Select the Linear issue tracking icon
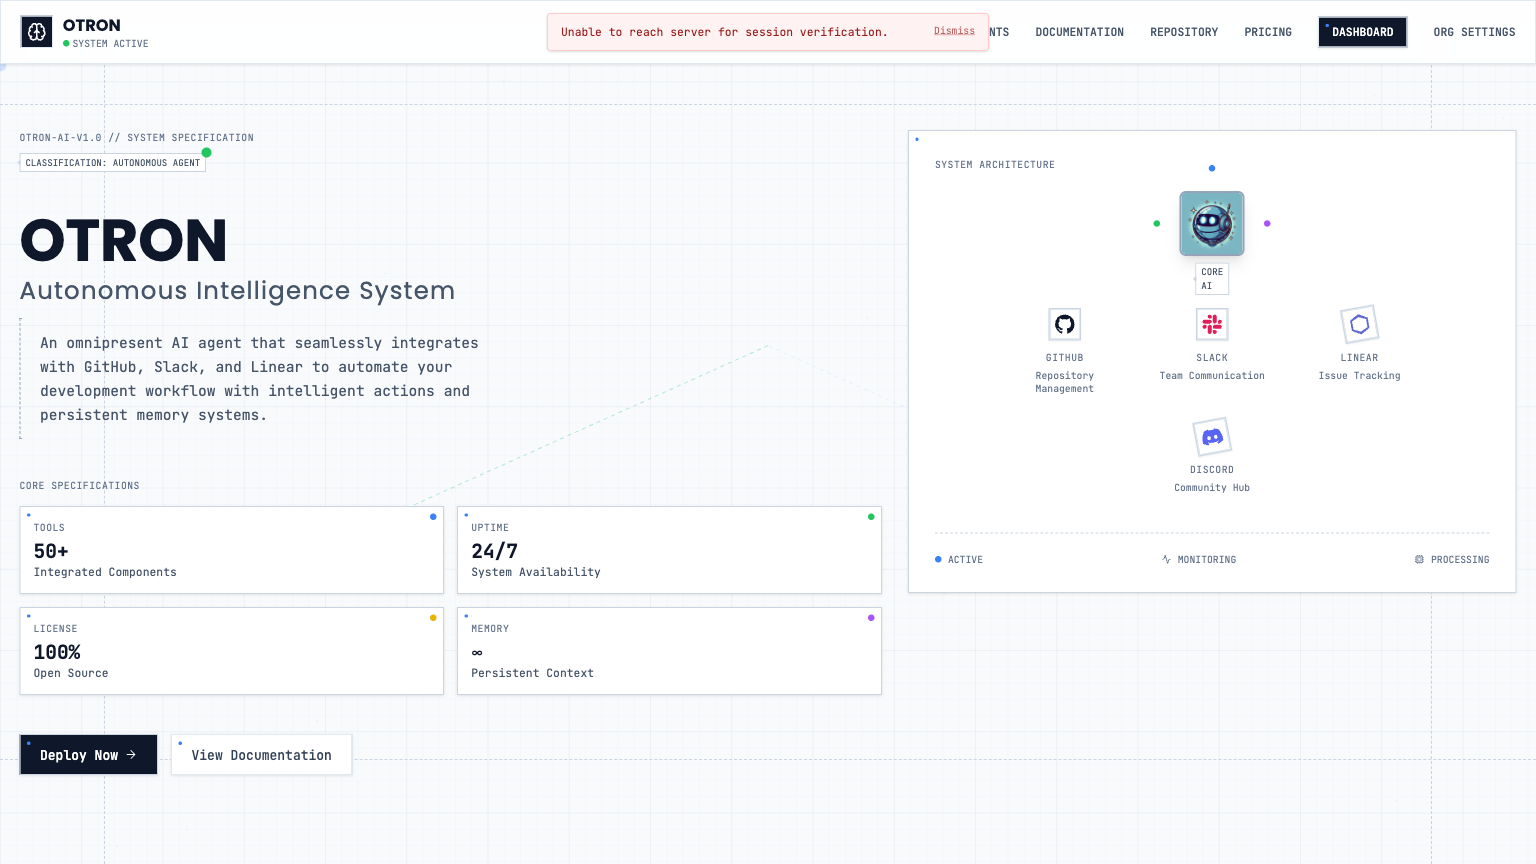The height and width of the screenshot is (864, 1536). (1359, 324)
